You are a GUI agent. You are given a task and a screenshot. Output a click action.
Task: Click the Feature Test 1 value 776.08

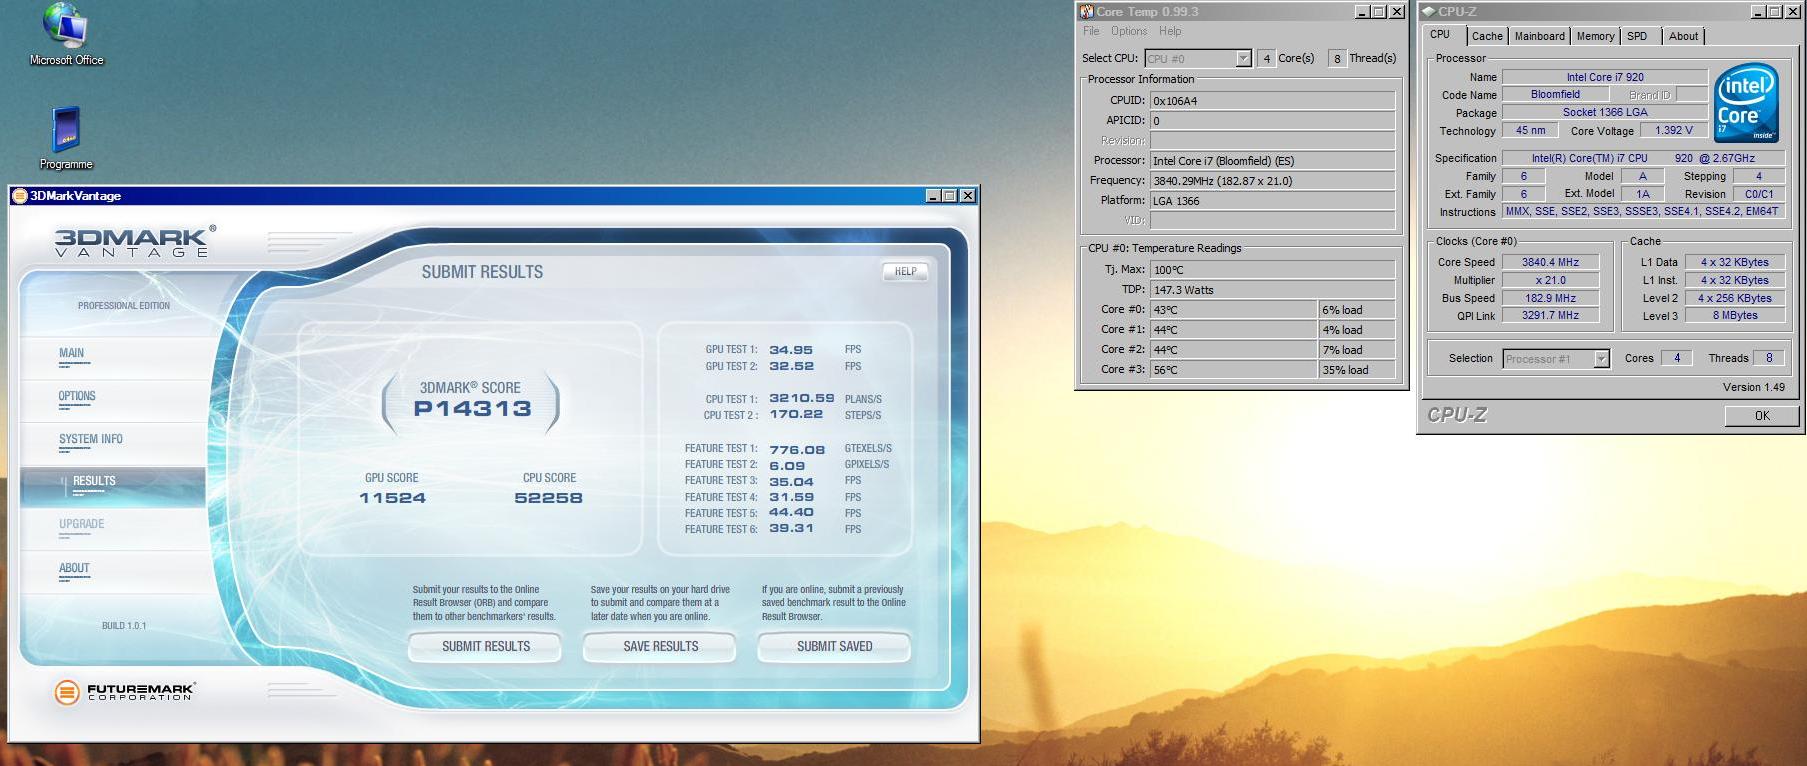pyautogui.click(x=797, y=450)
